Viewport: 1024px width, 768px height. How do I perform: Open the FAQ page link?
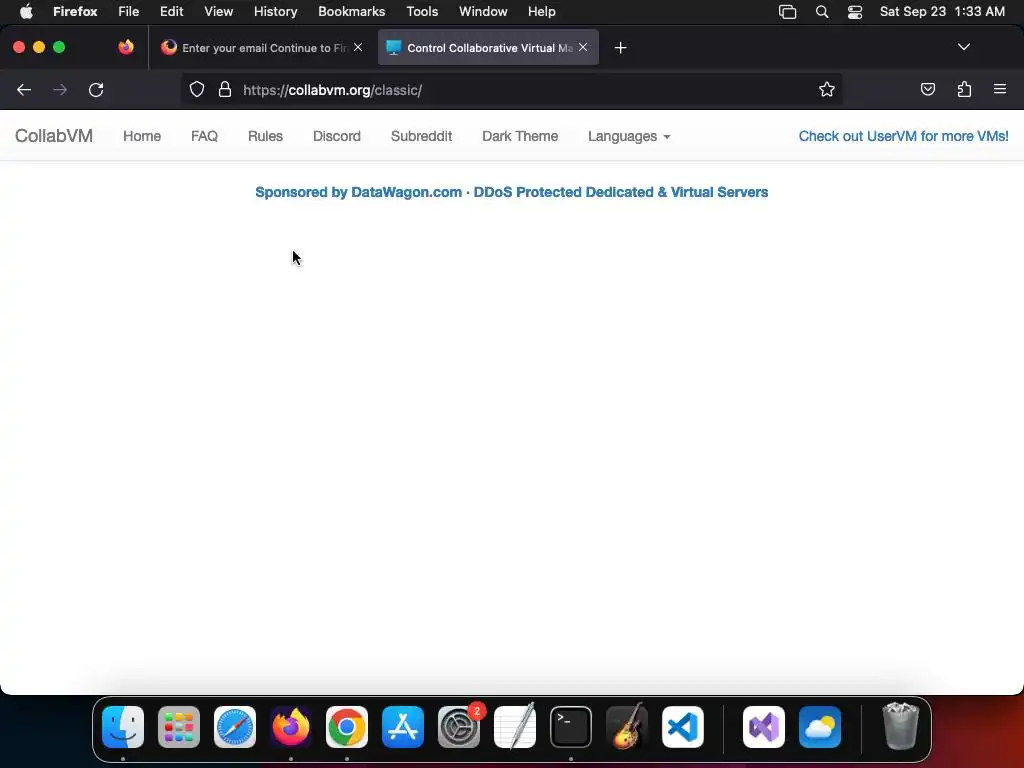click(204, 136)
